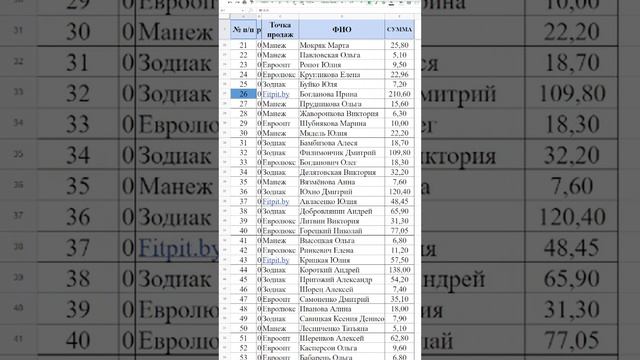The height and width of the screenshot is (360, 640).
Task: Select the '№ п/п' header cell
Action: pyautogui.click(x=243, y=29)
